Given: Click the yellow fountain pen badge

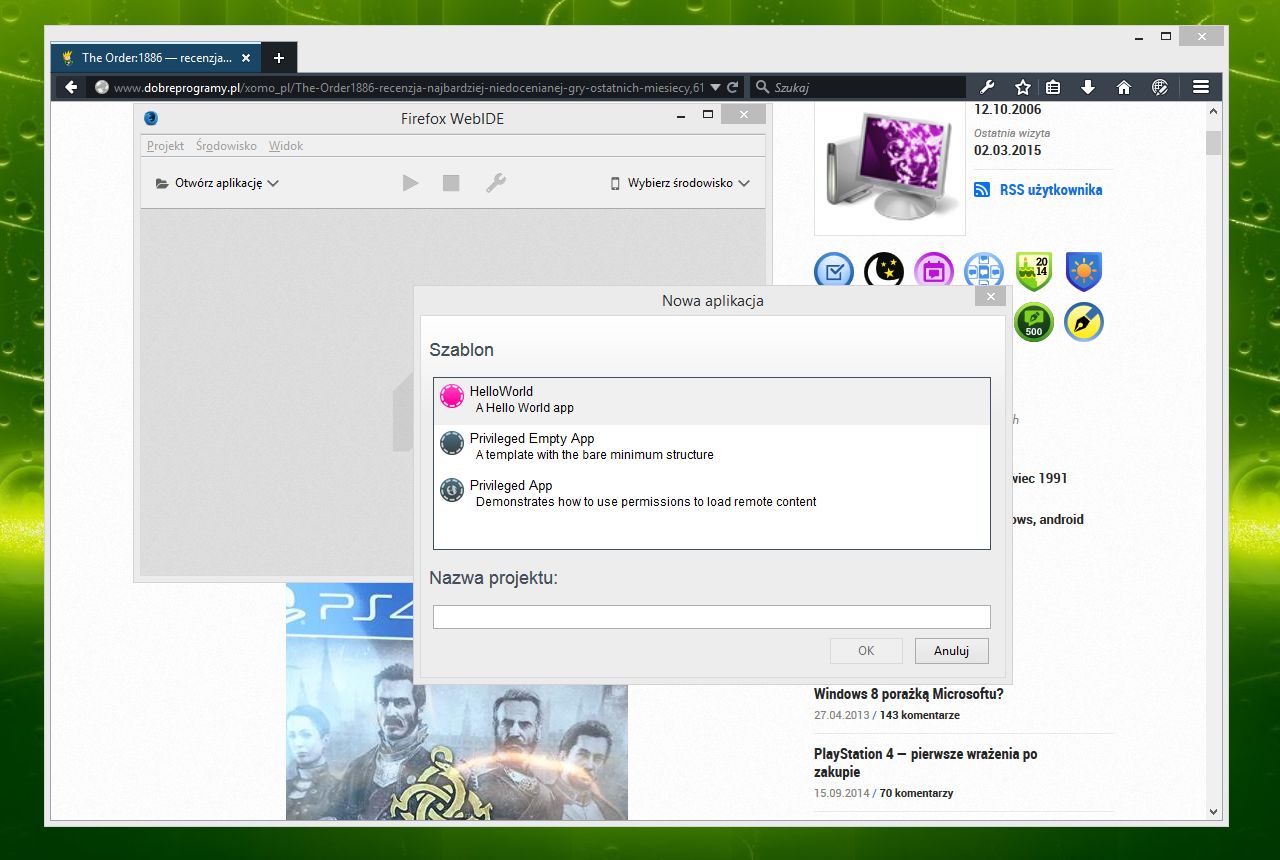Looking at the screenshot, I should 1084,322.
